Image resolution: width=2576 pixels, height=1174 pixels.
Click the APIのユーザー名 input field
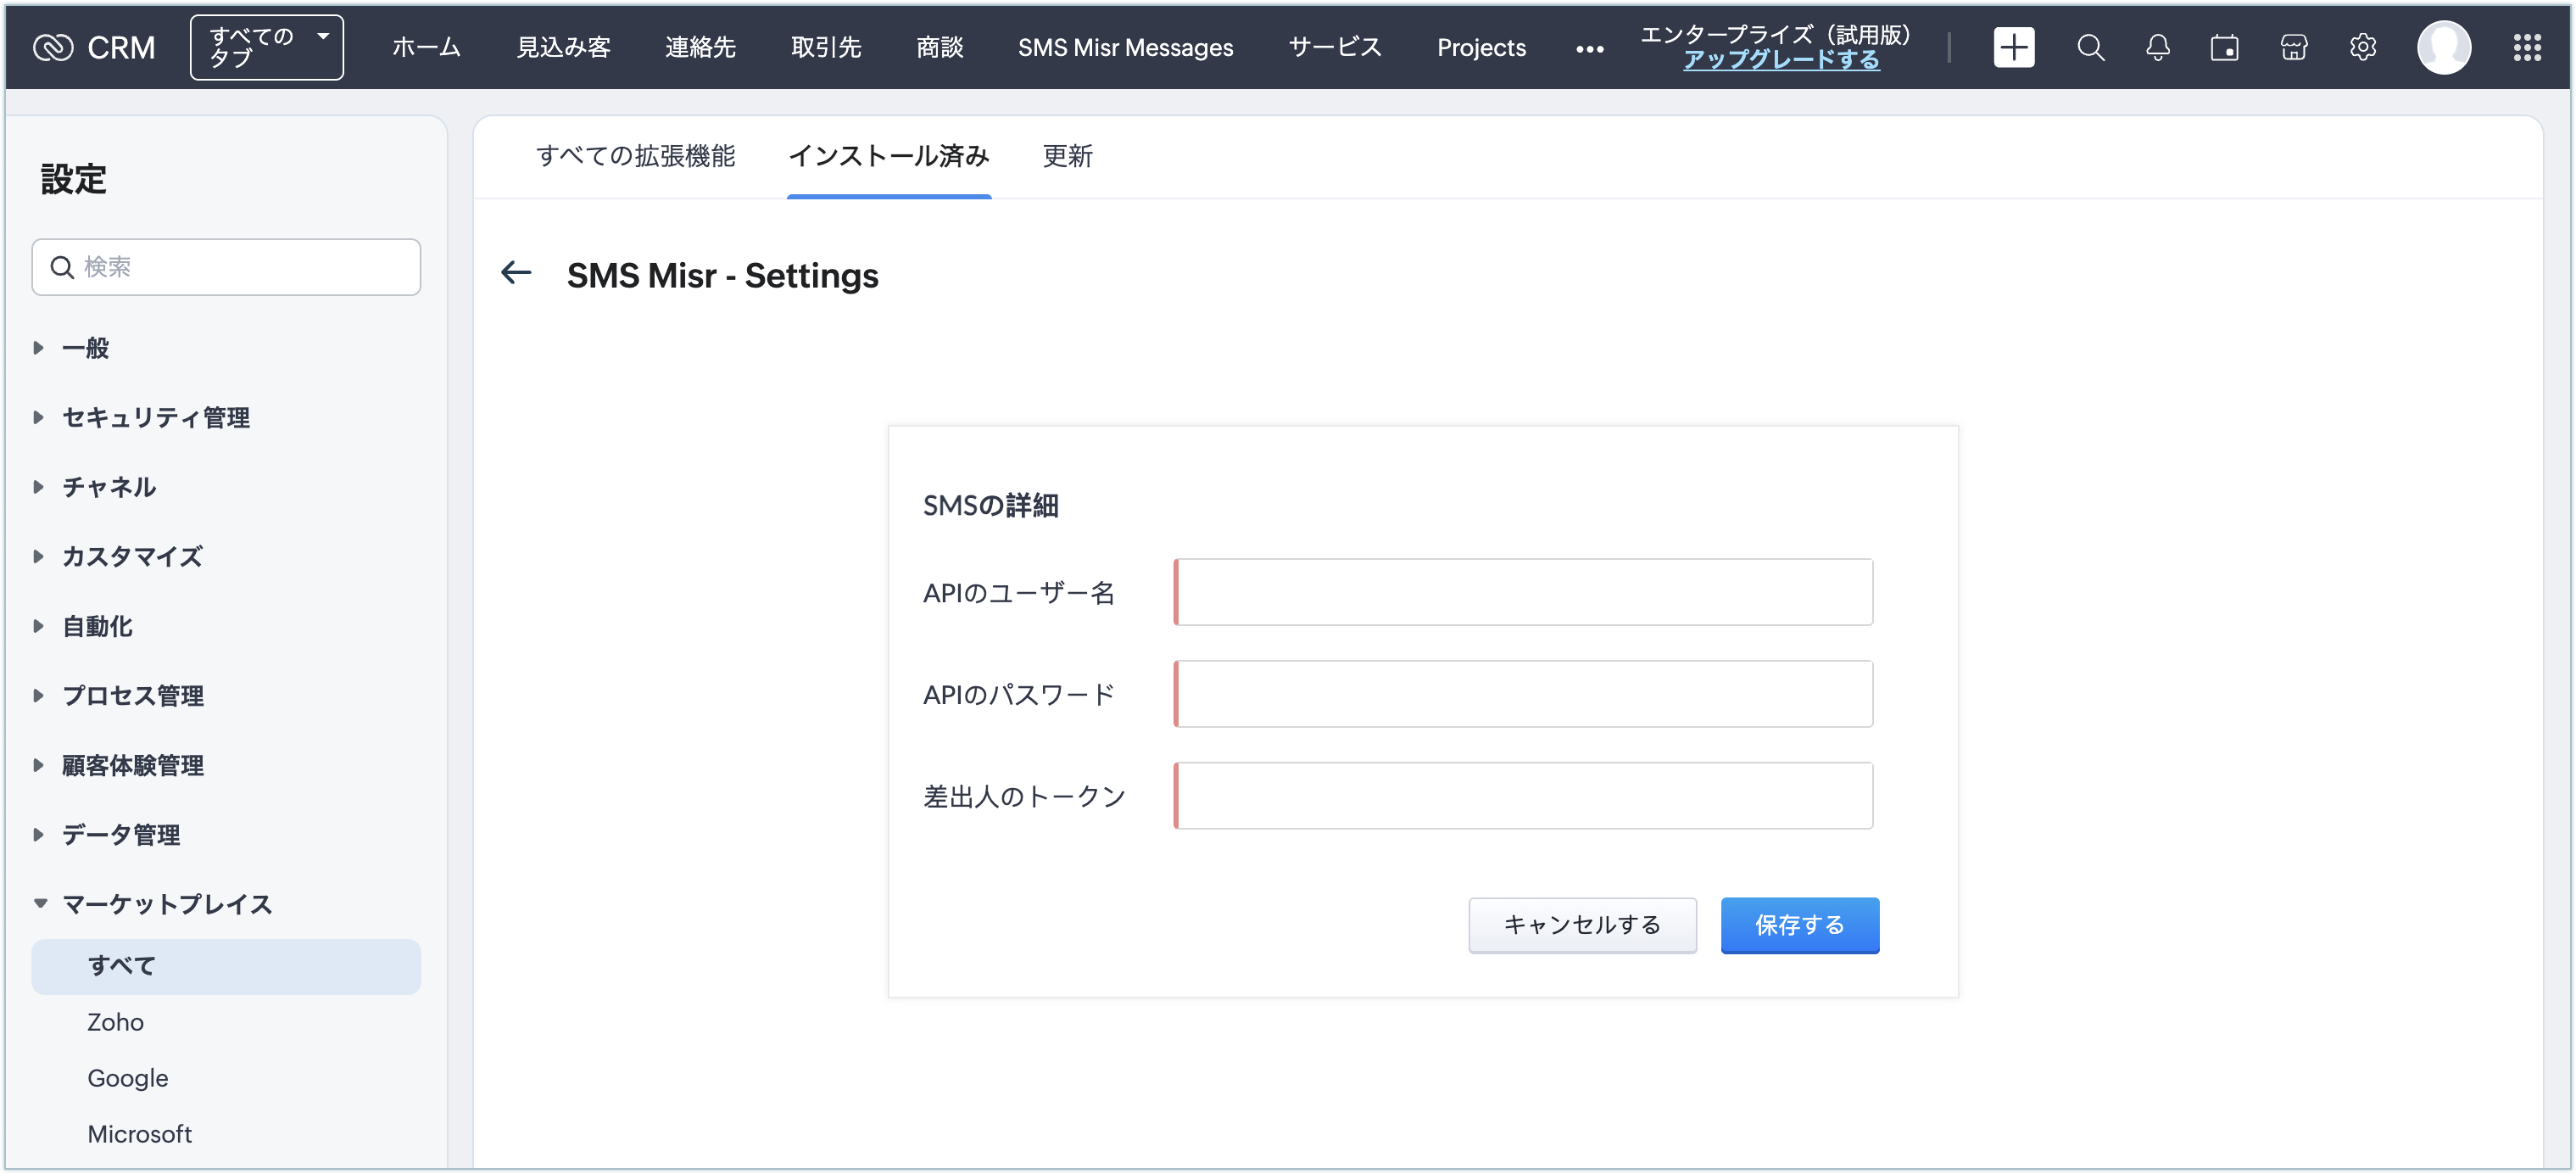1523,592
